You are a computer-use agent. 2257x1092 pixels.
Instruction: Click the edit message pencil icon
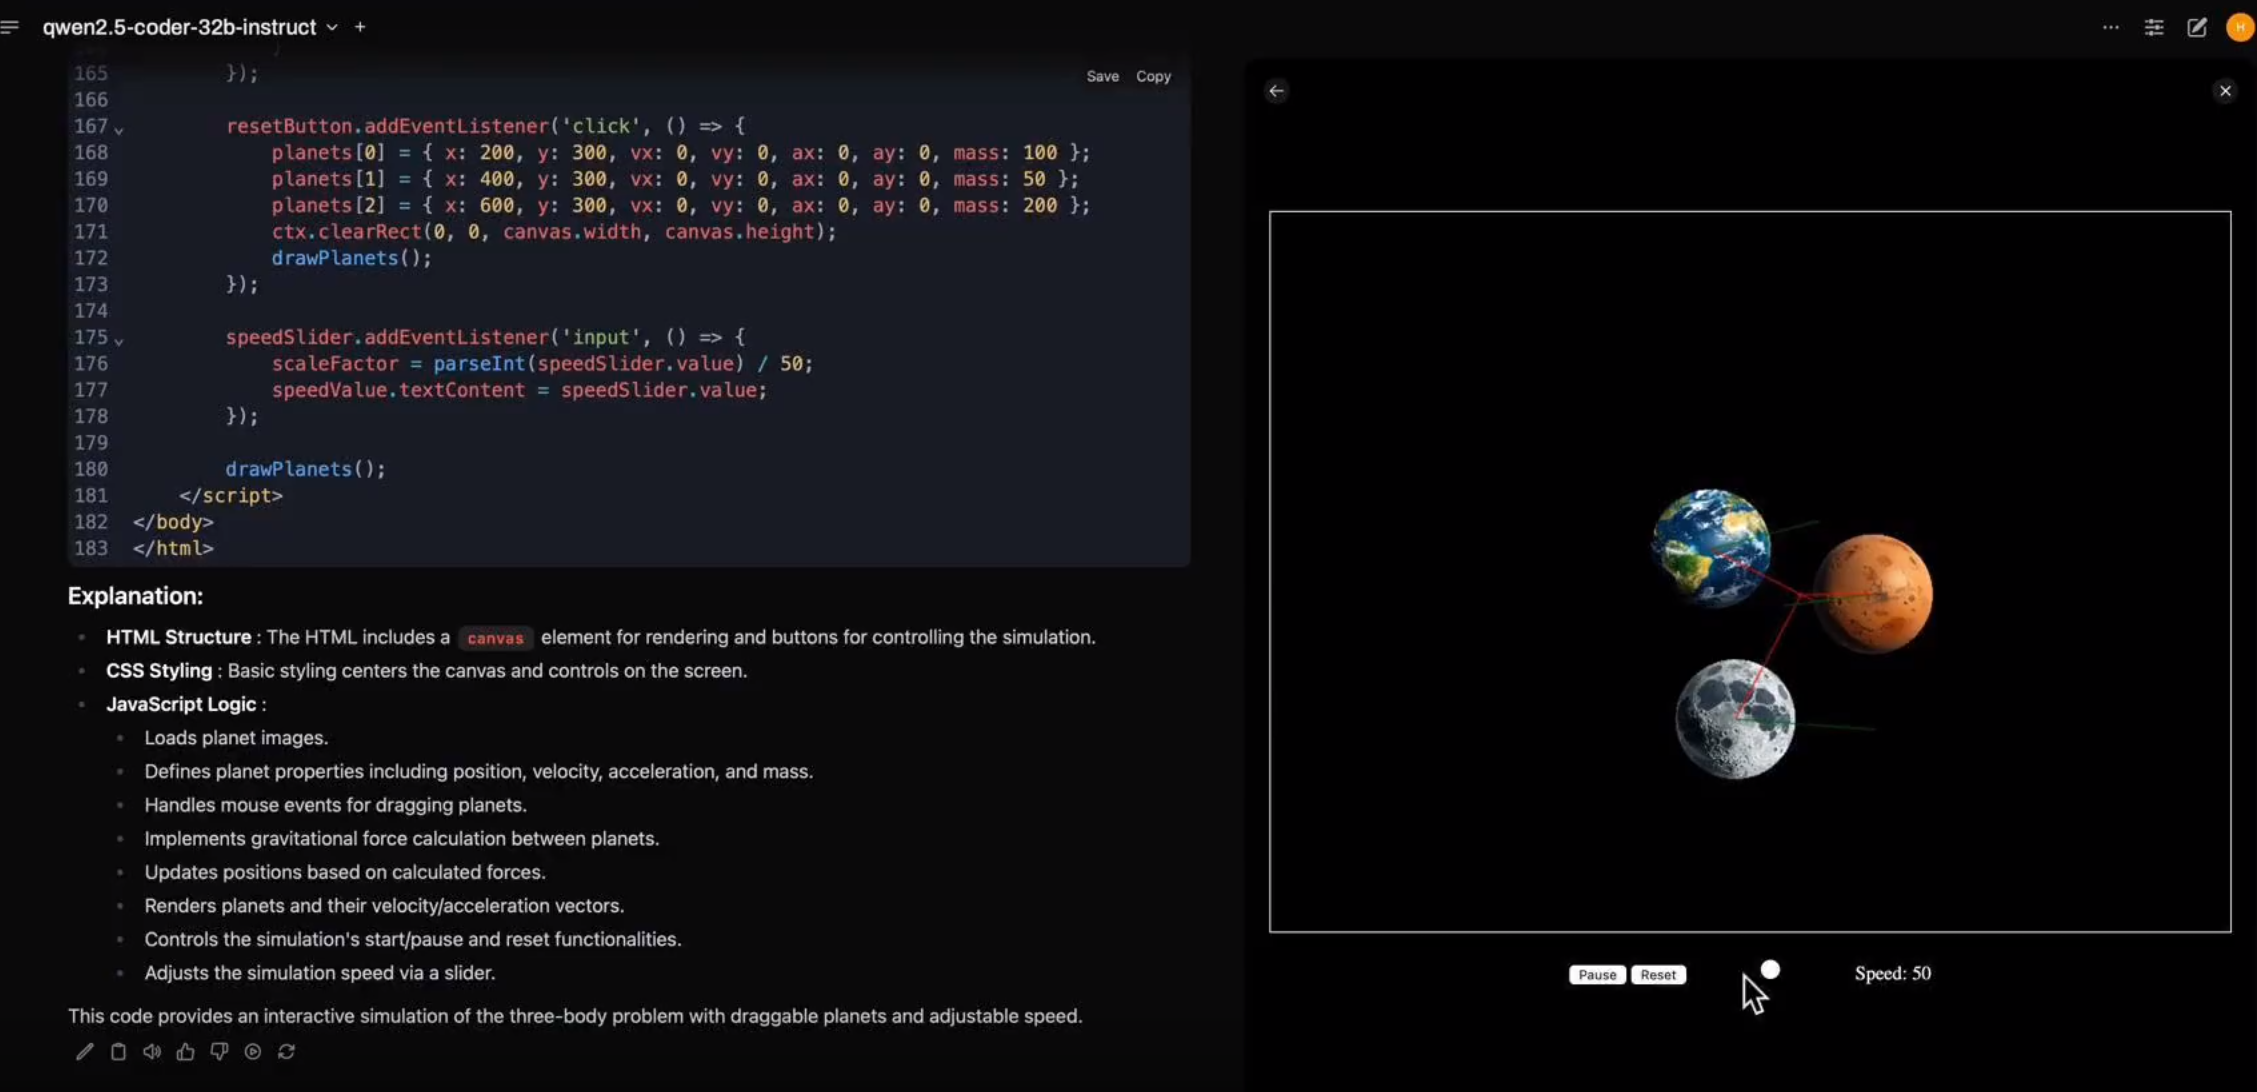click(x=85, y=1051)
